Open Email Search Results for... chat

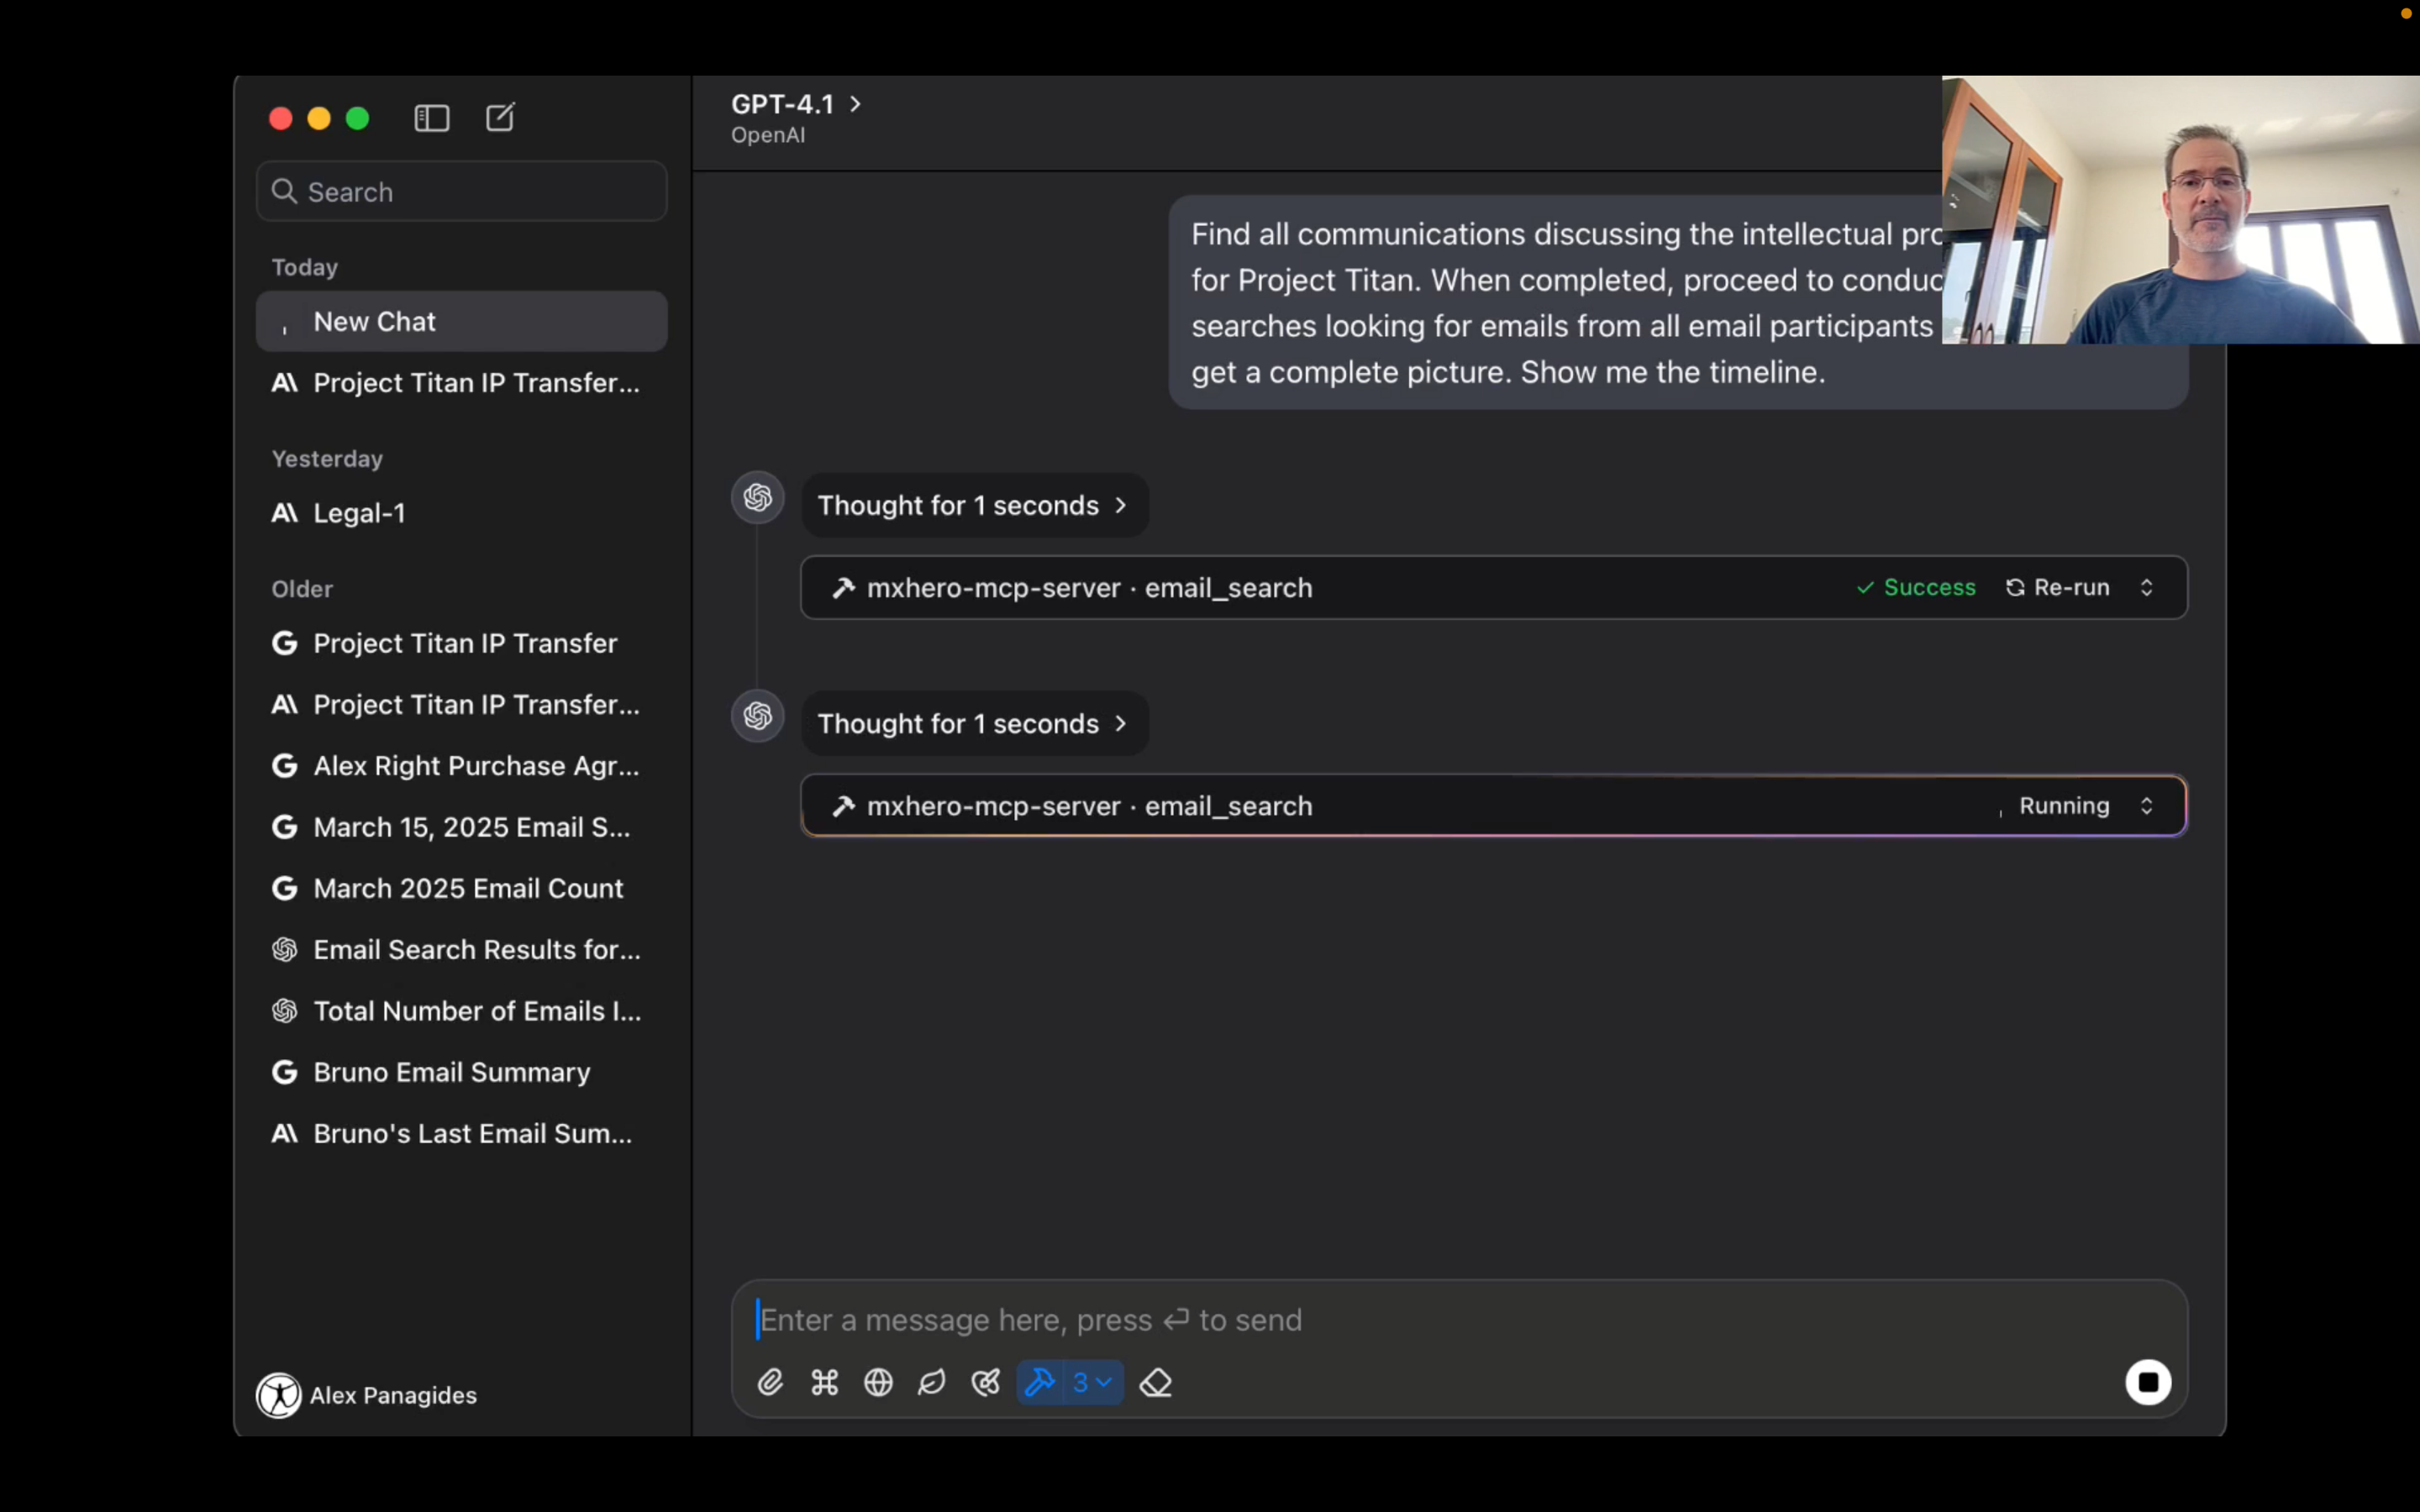pyautogui.click(x=461, y=950)
